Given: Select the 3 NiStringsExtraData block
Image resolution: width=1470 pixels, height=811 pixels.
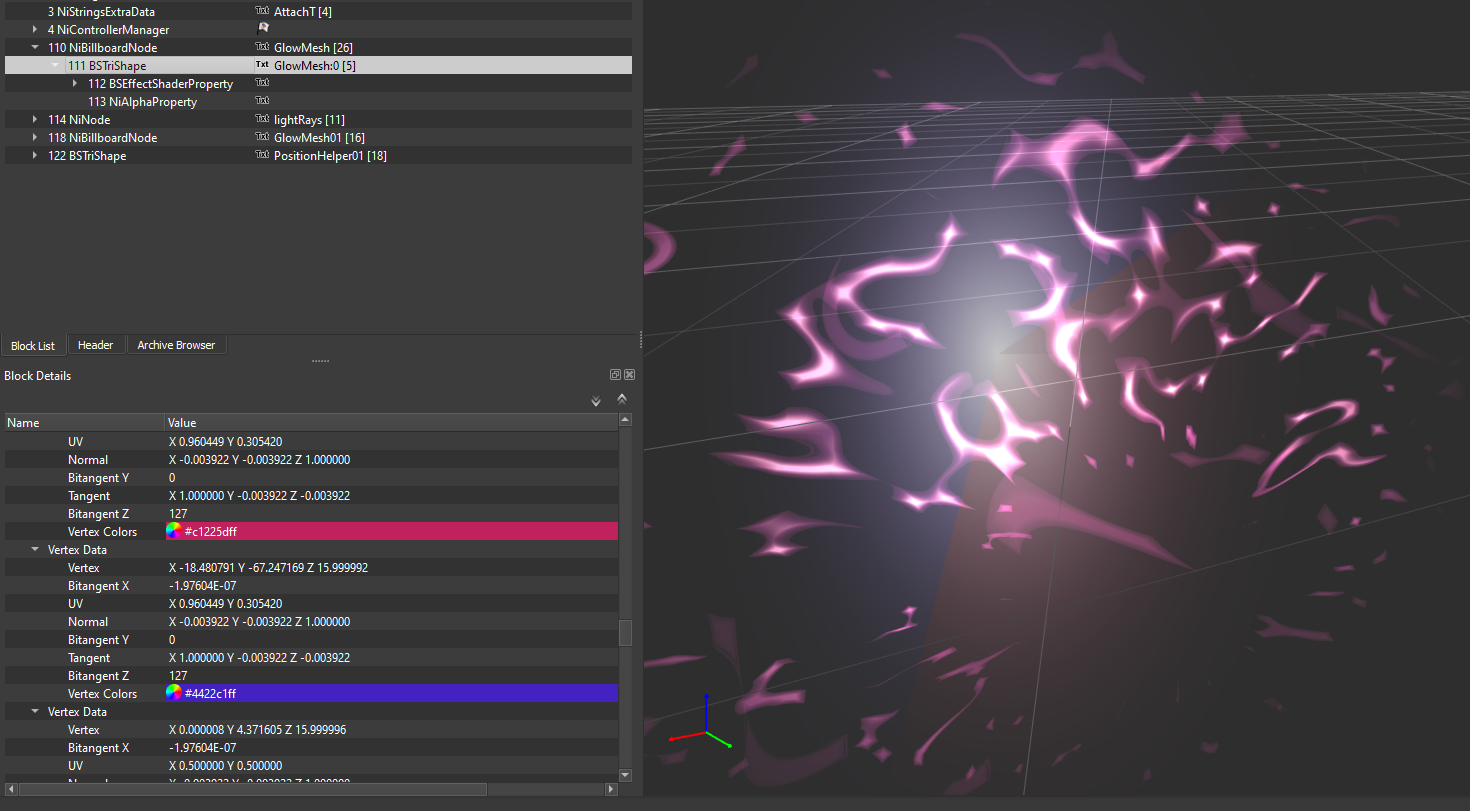Looking at the screenshot, I should point(101,11).
